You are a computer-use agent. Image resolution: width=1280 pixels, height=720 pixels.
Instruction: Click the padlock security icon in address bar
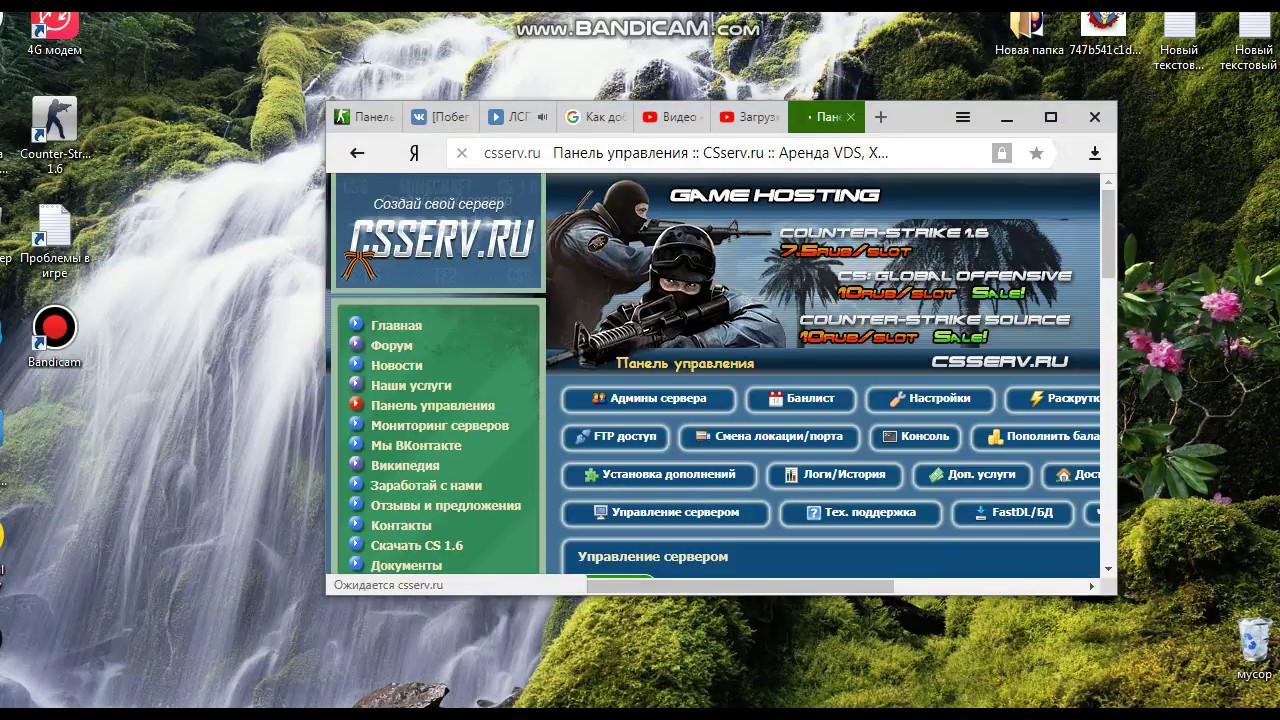click(x=1001, y=153)
